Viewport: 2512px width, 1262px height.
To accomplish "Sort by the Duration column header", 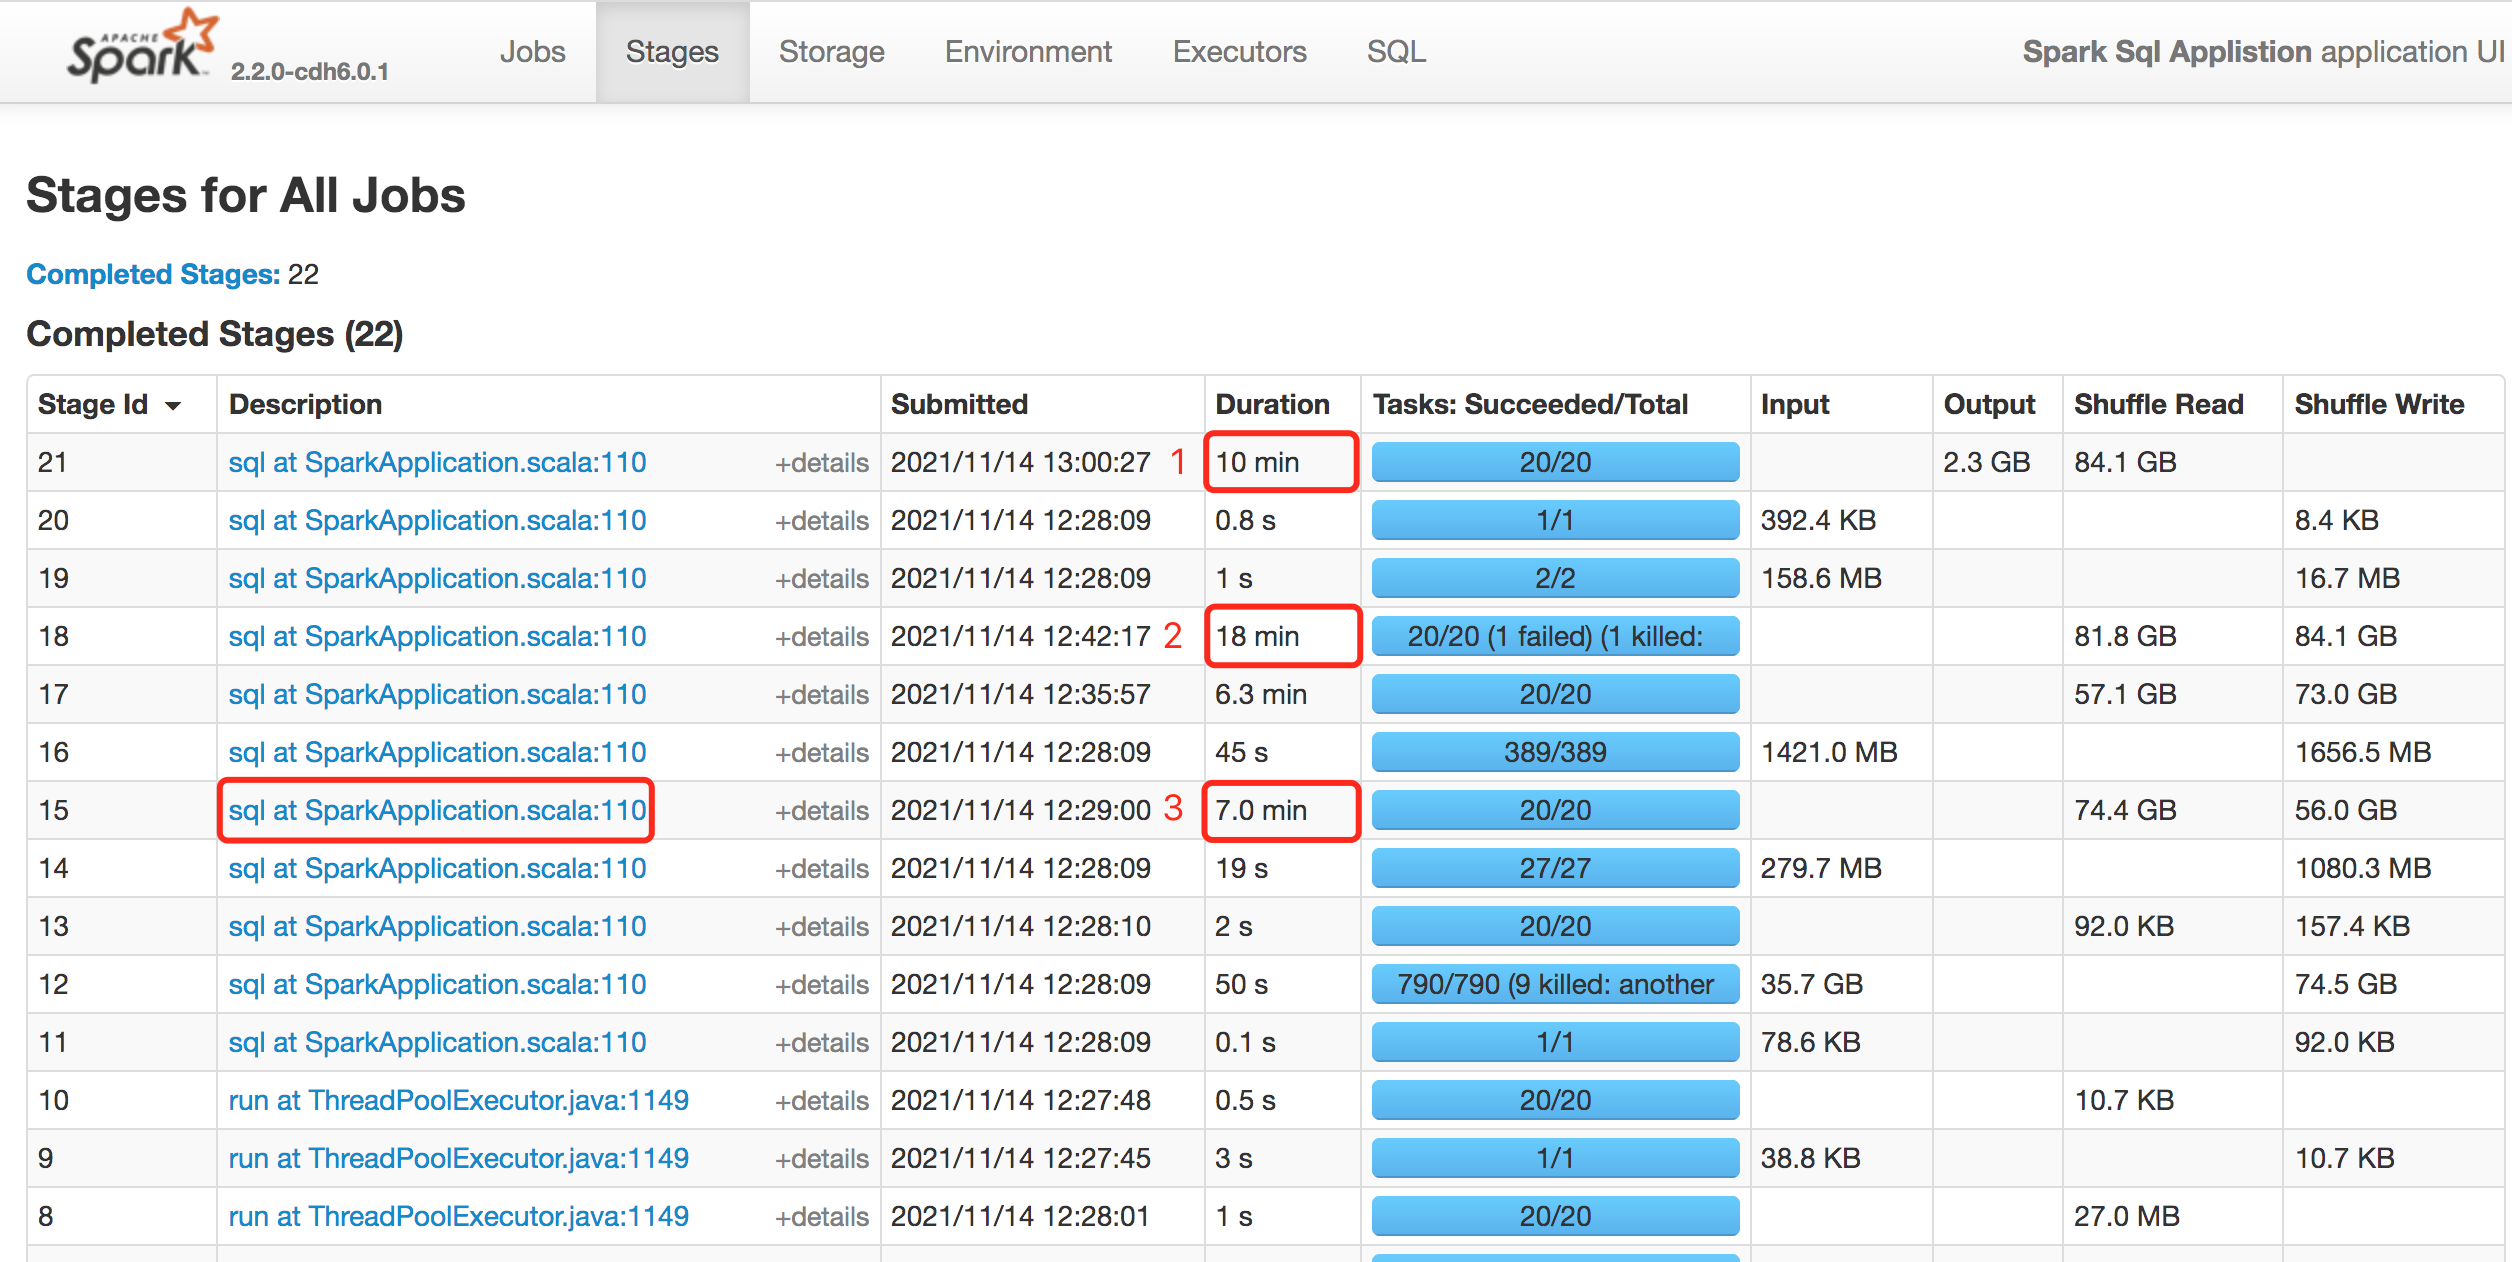I will click(x=1271, y=405).
